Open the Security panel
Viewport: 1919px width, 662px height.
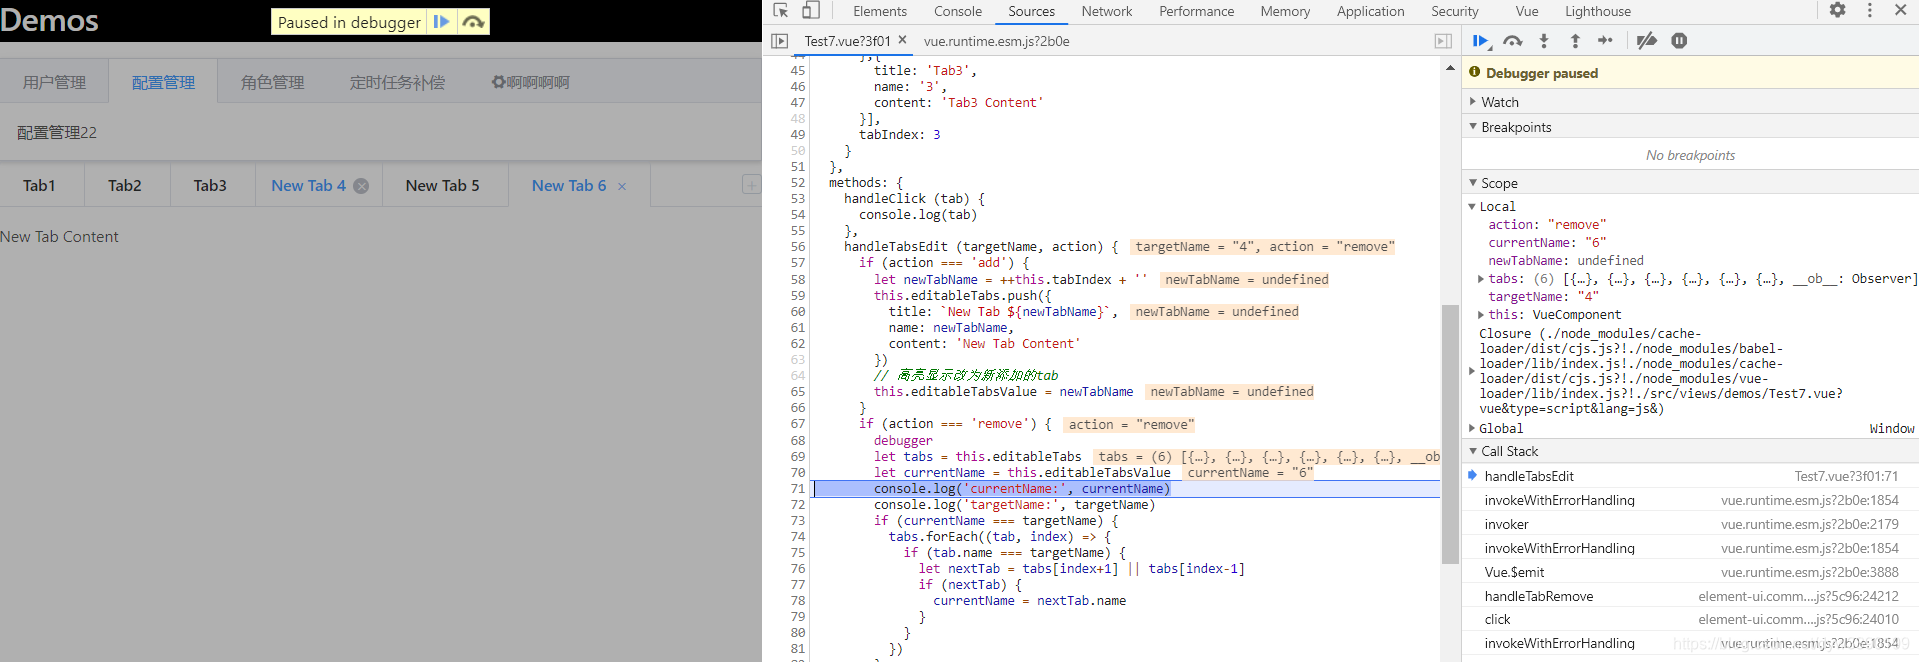(x=1454, y=11)
